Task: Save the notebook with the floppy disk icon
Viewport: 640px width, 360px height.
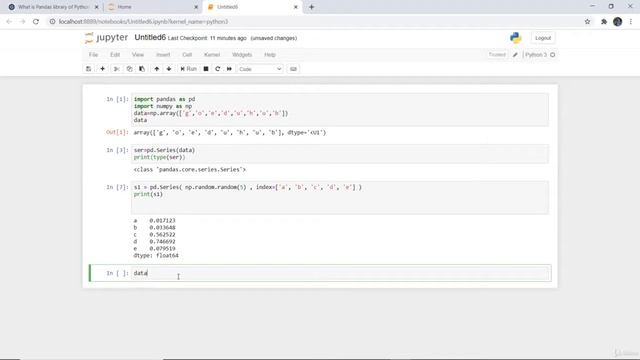Action: tap(89, 69)
